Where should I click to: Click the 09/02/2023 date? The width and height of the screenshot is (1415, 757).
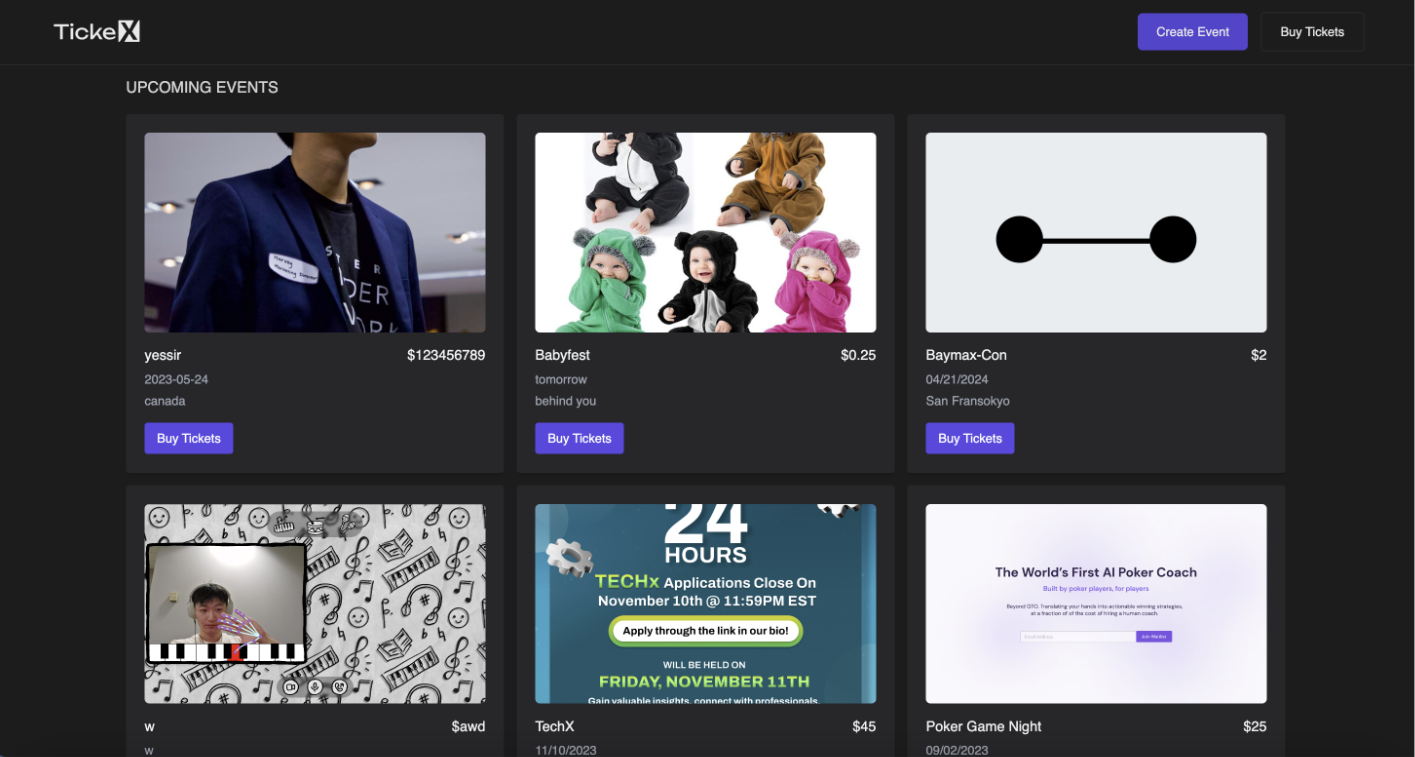coord(959,750)
